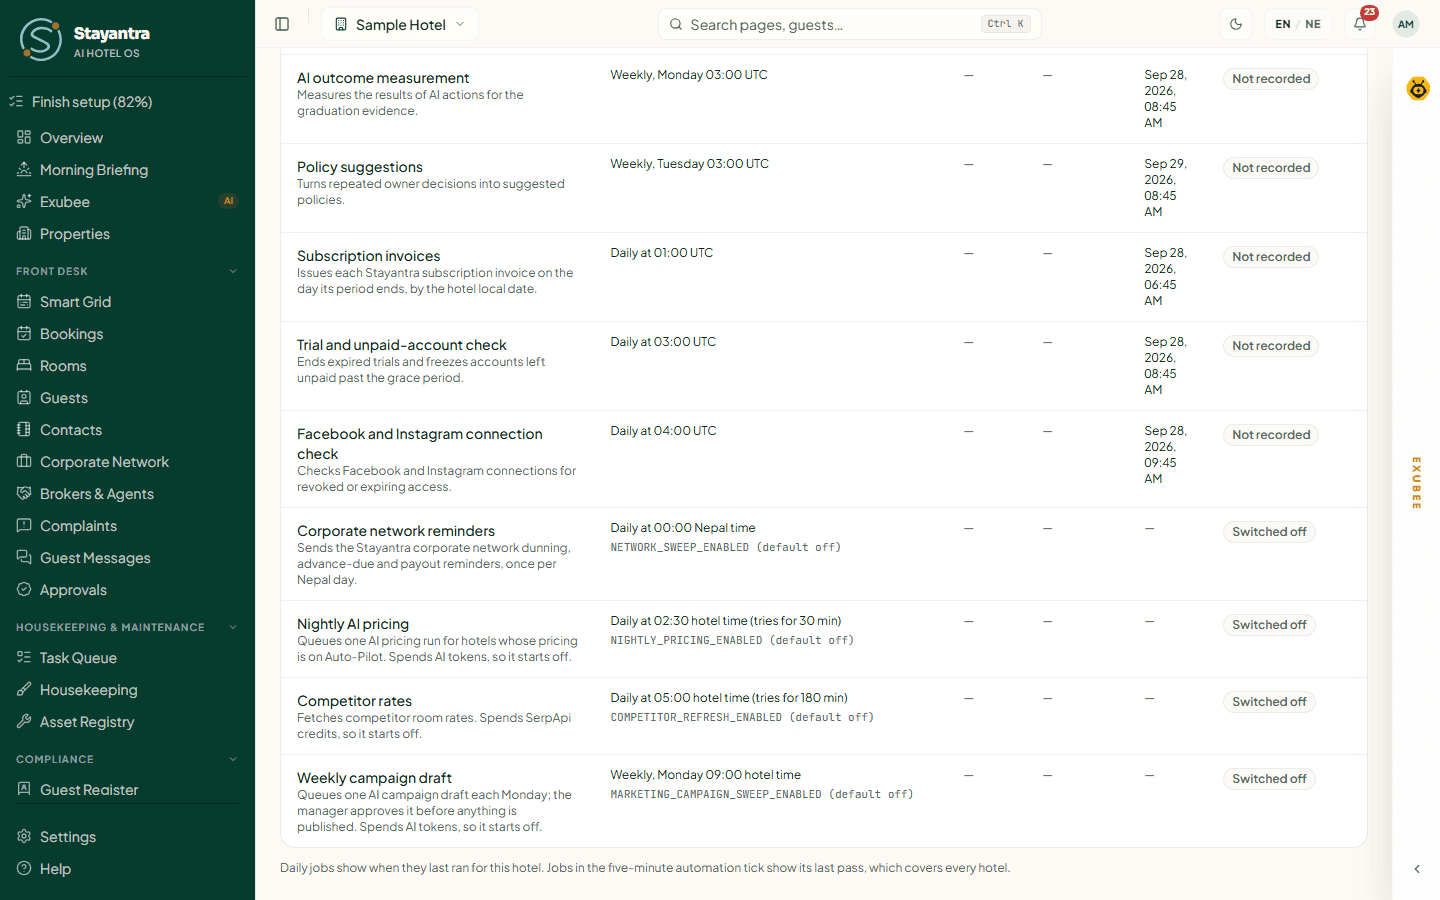This screenshot has width=1440, height=900.
Task: Open notifications bell icon
Action: 1360,24
